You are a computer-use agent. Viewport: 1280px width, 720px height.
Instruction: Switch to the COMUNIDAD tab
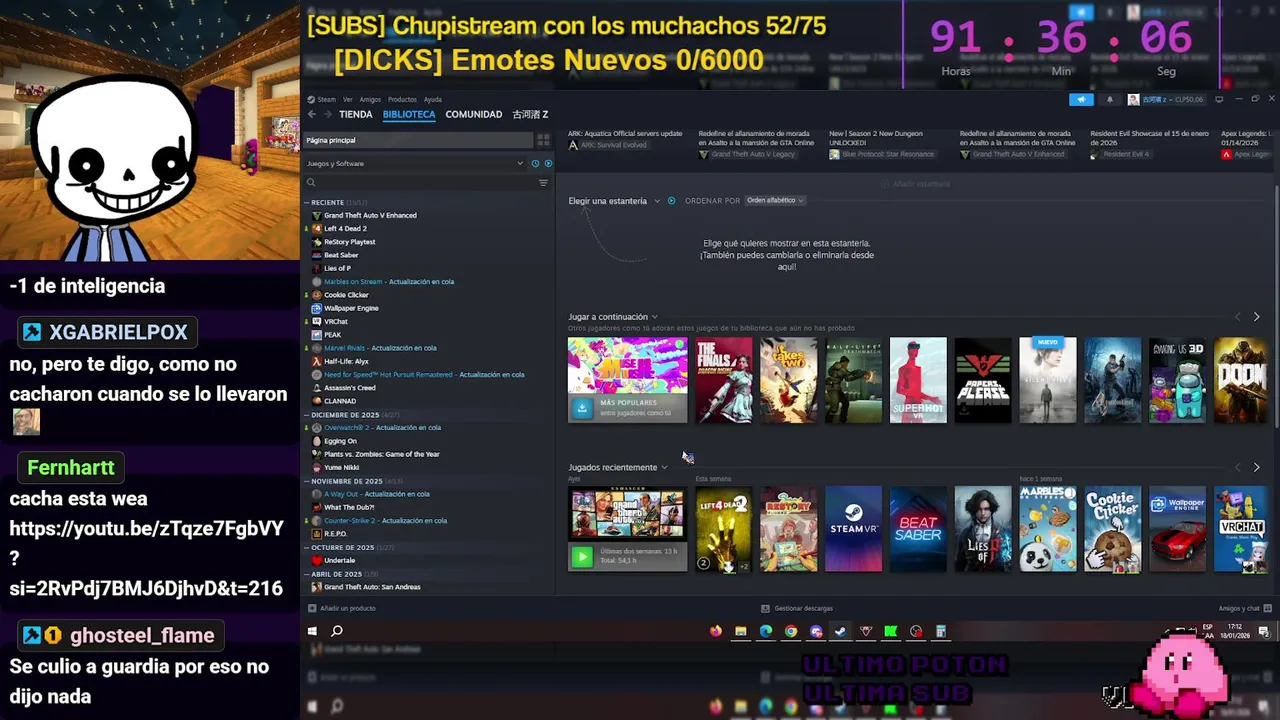tap(474, 115)
